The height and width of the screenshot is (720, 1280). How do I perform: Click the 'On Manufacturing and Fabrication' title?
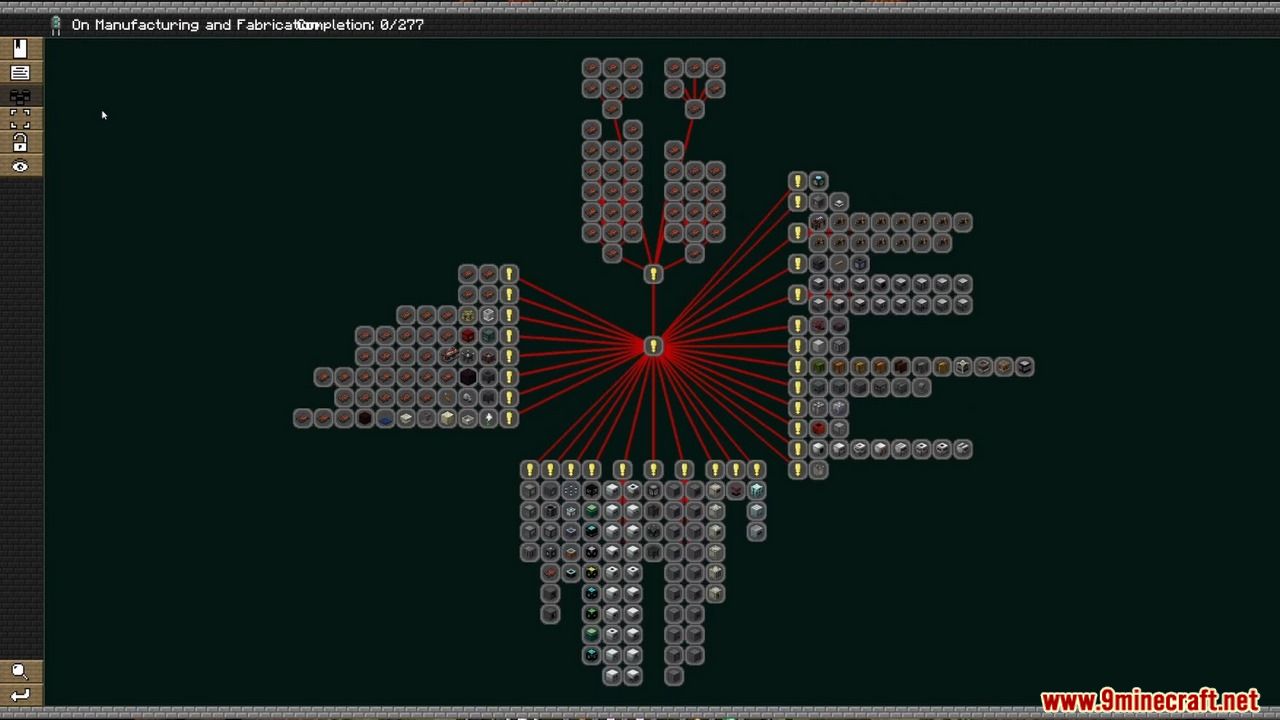(195, 25)
